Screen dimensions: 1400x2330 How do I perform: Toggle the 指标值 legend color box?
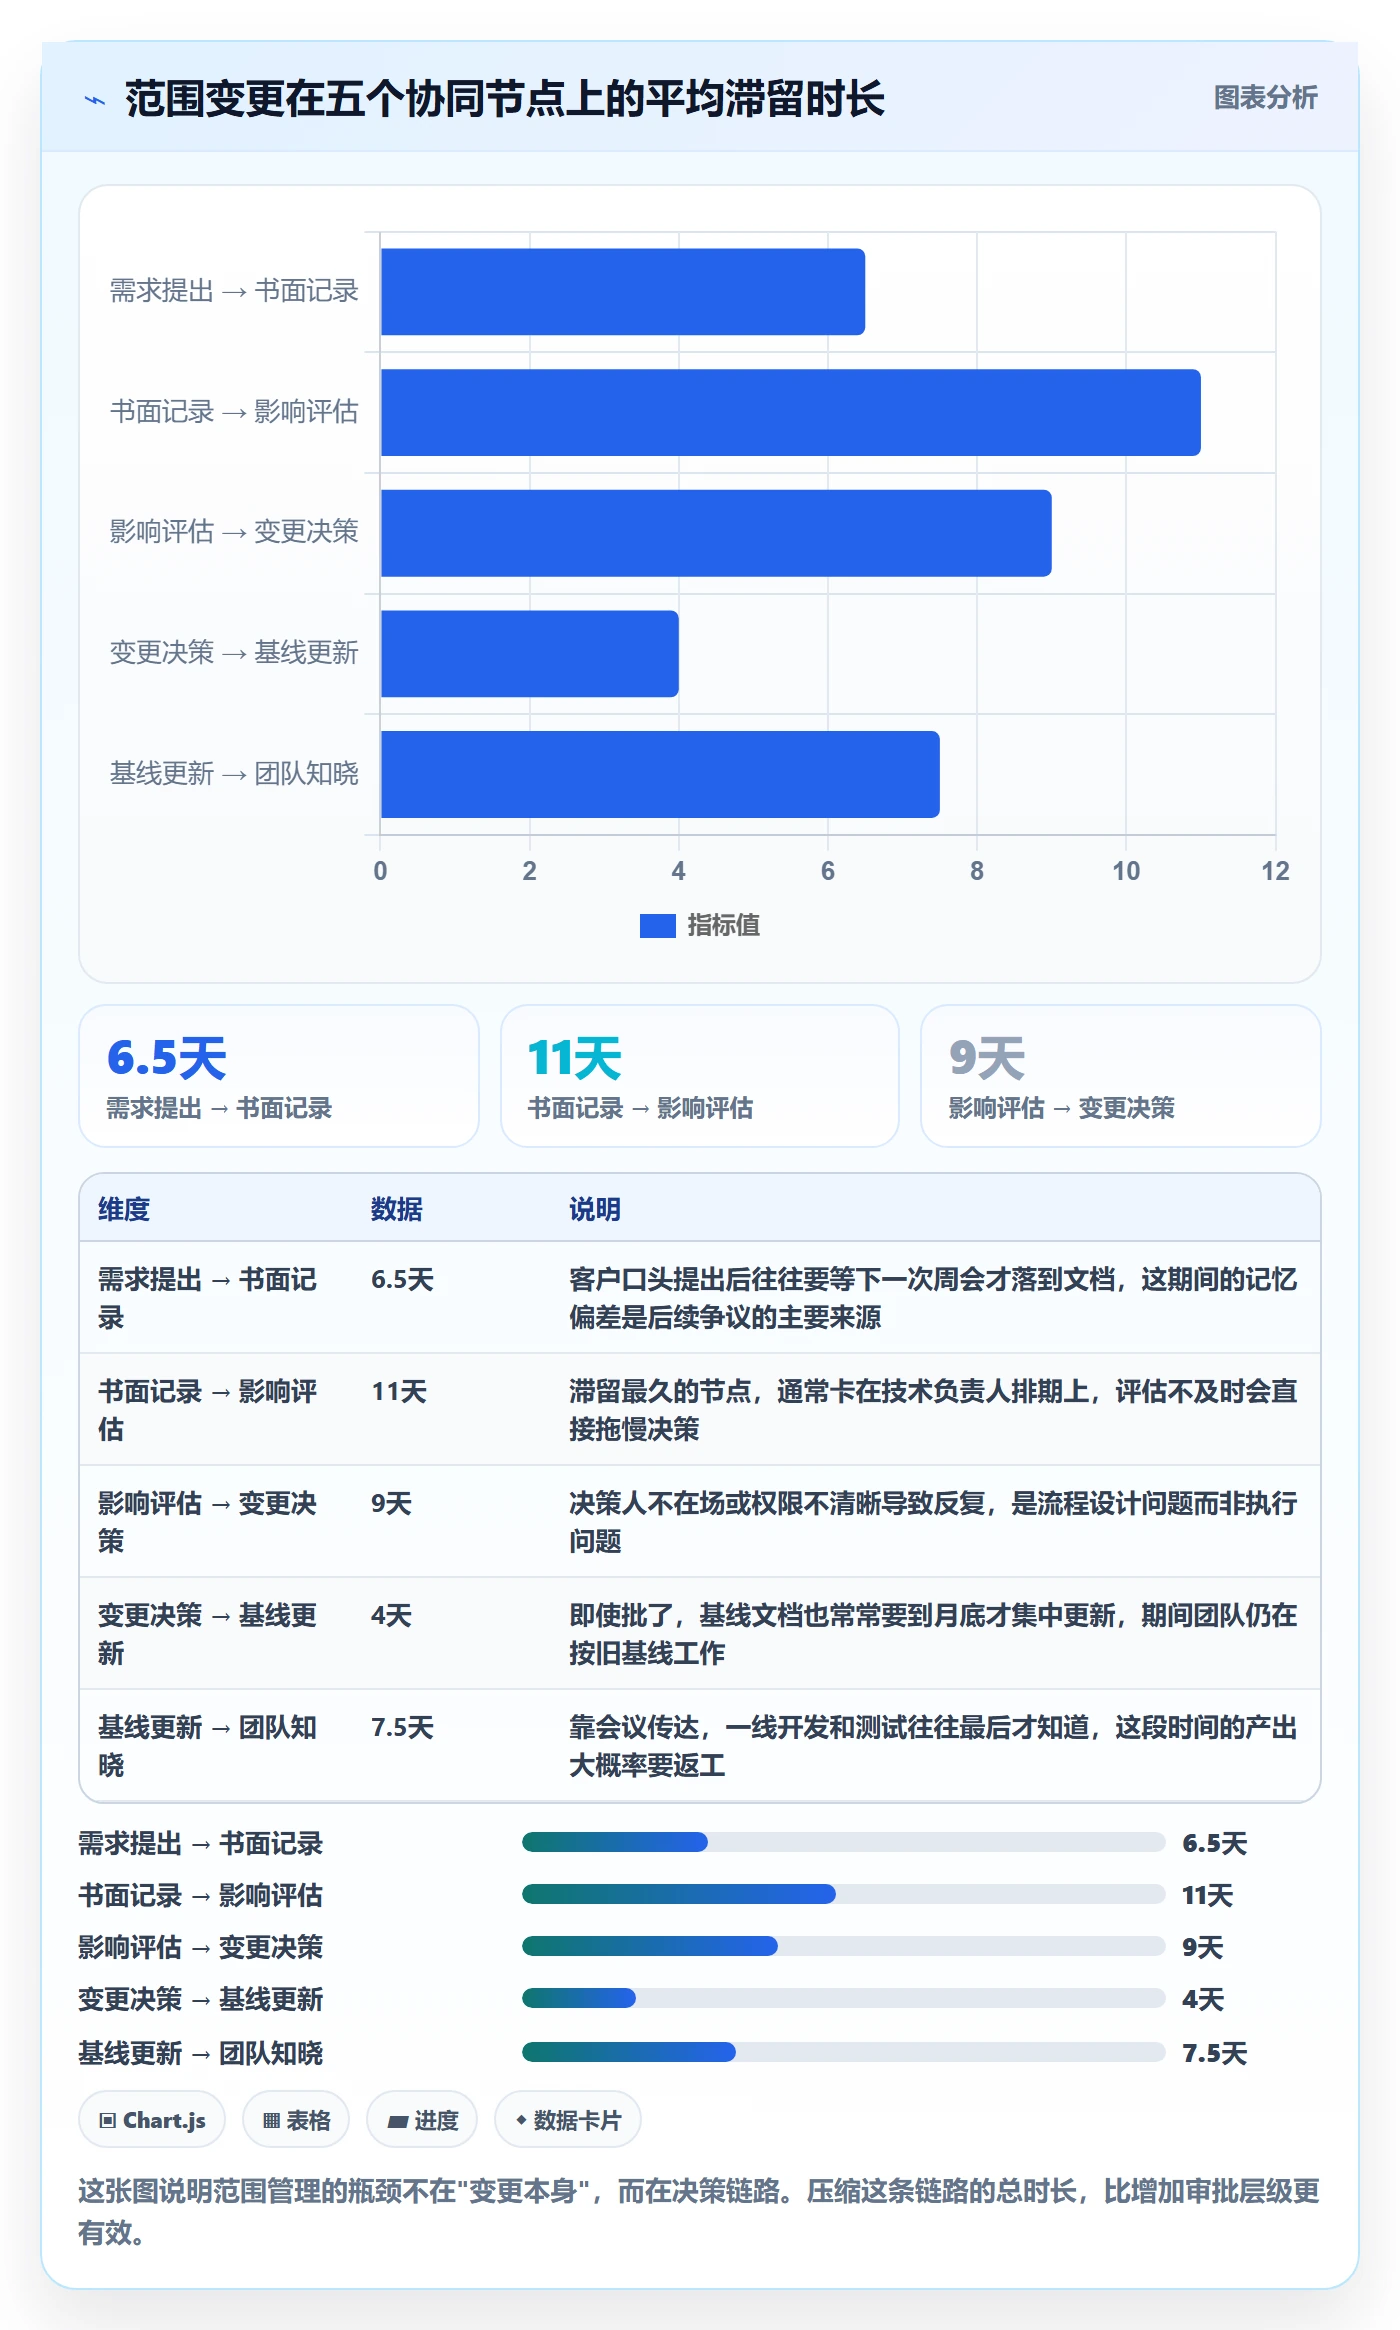tap(657, 926)
